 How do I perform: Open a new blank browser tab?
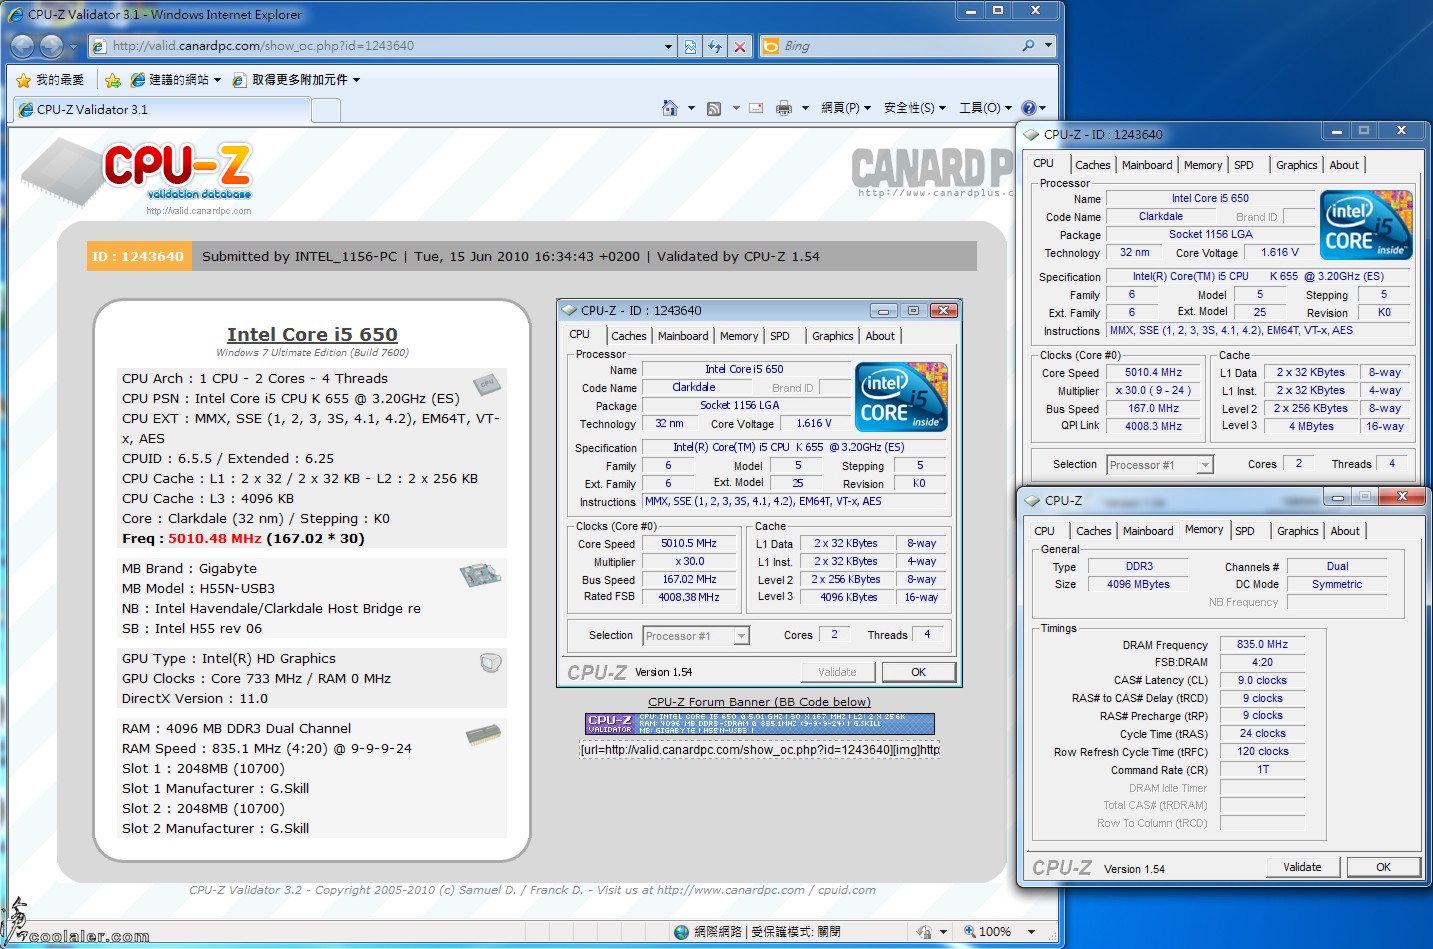click(x=326, y=110)
